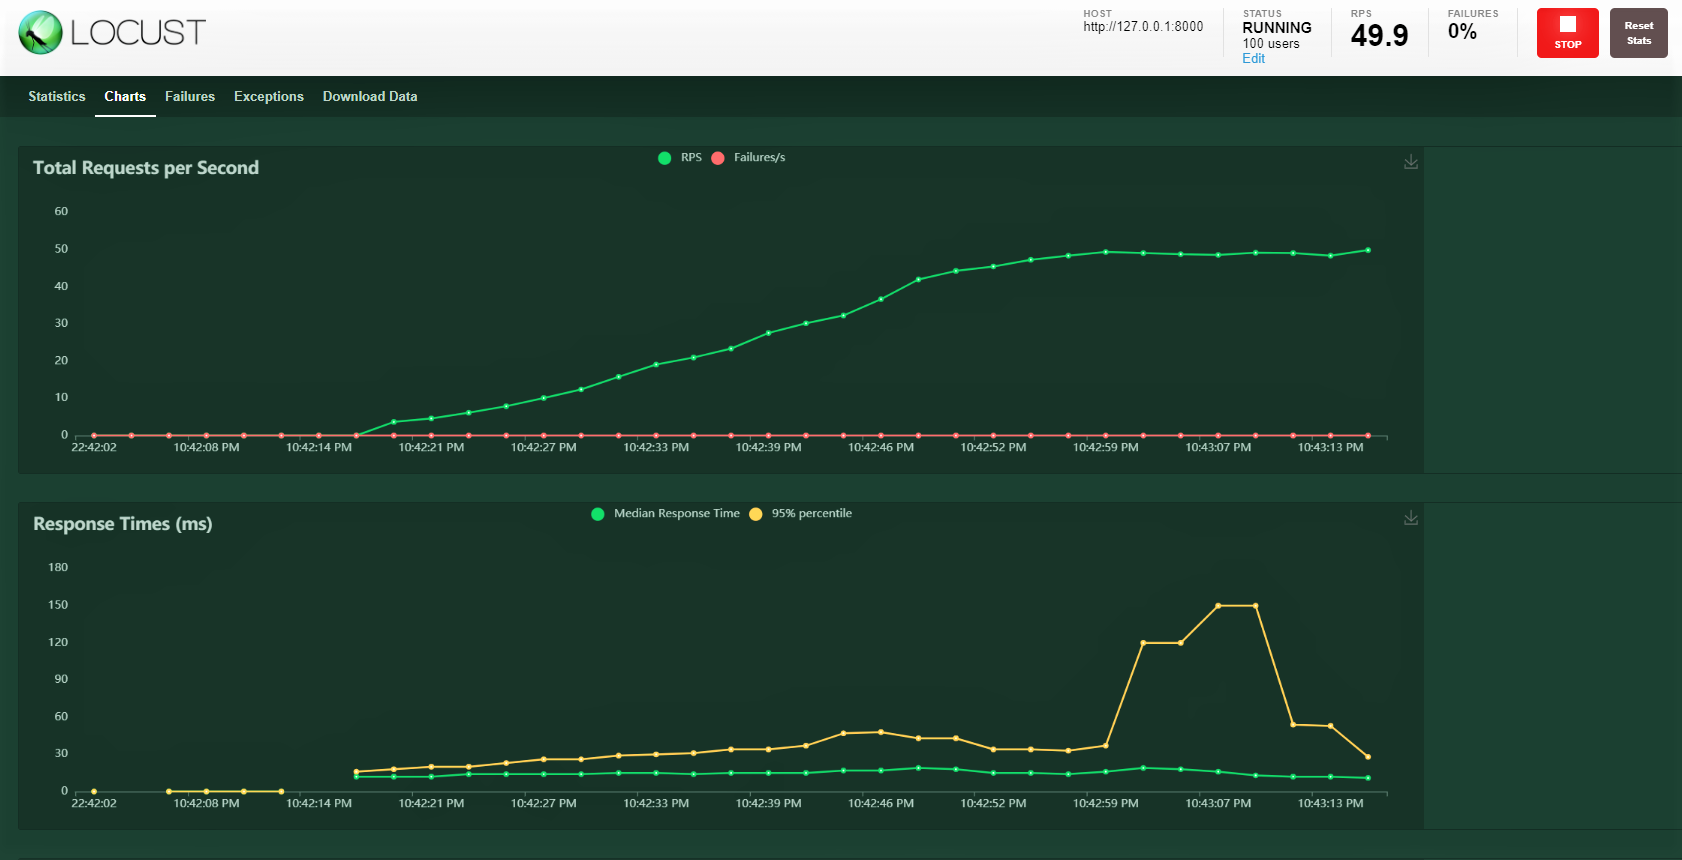Click the 49.9 RPS value

pos(1379,36)
